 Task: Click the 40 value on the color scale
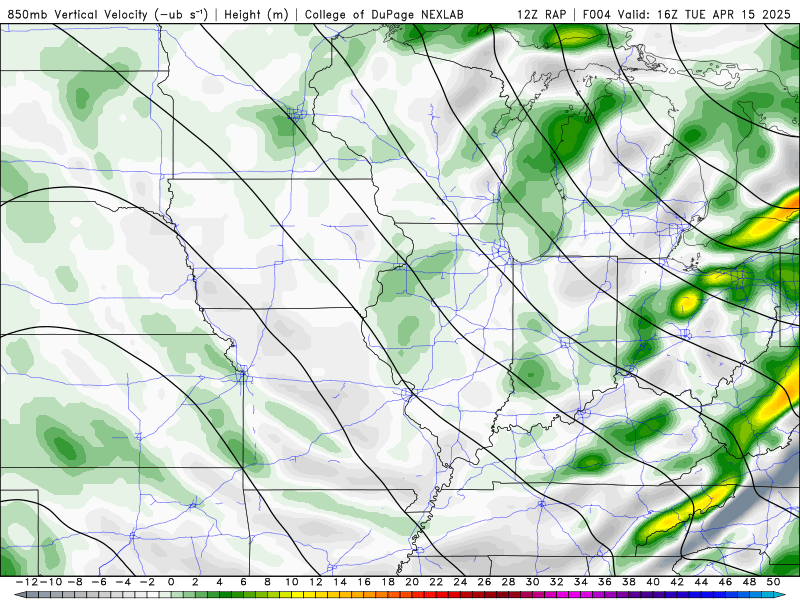[653, 582]
